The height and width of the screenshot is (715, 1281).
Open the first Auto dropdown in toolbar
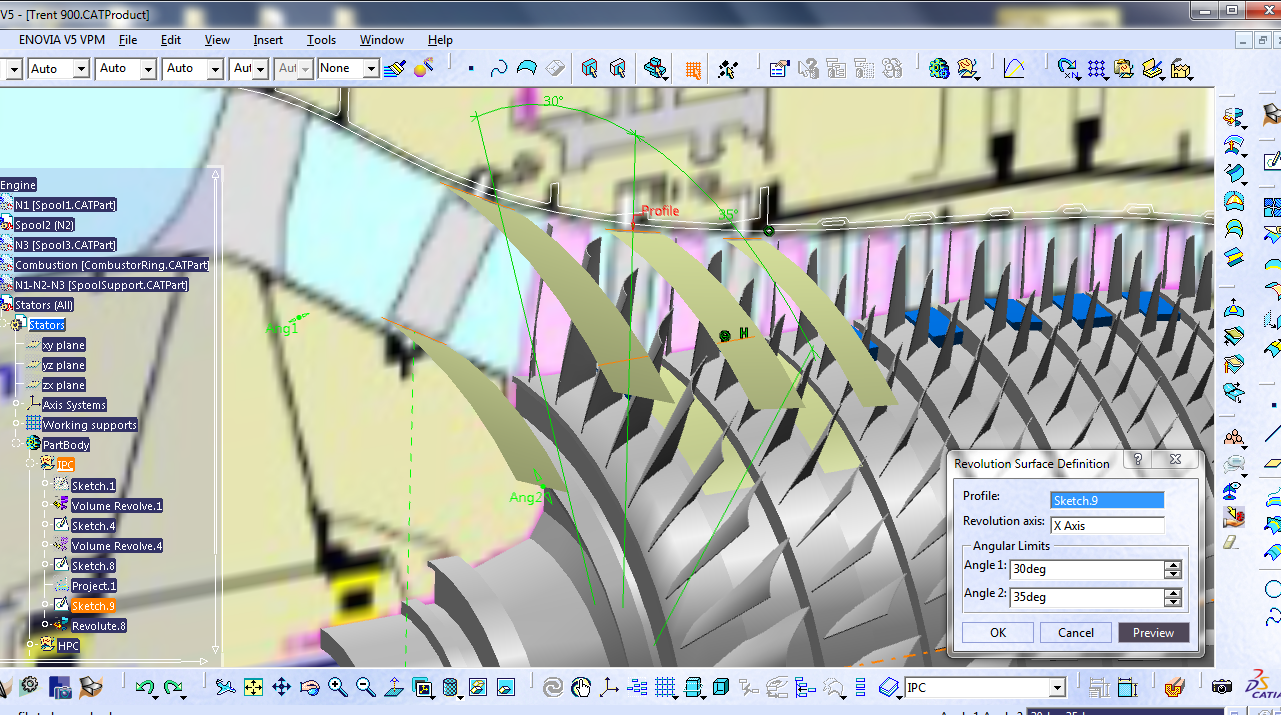point(79,69)
